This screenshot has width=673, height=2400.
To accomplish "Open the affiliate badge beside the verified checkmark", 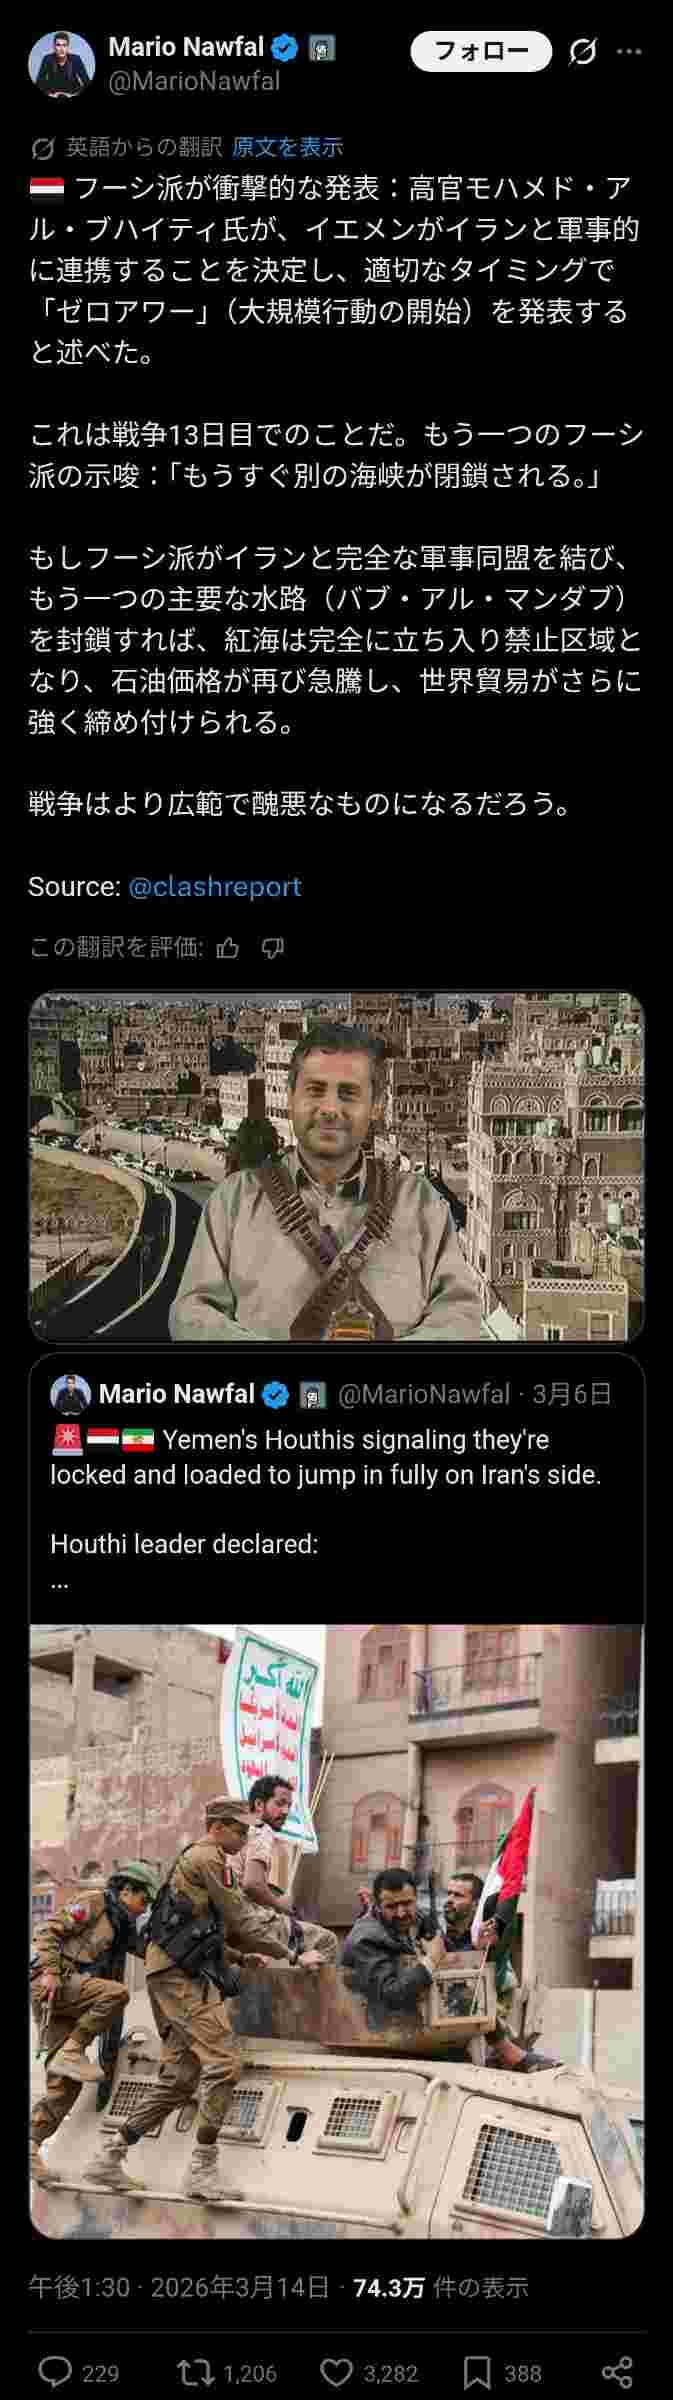I will pos(321,47).
